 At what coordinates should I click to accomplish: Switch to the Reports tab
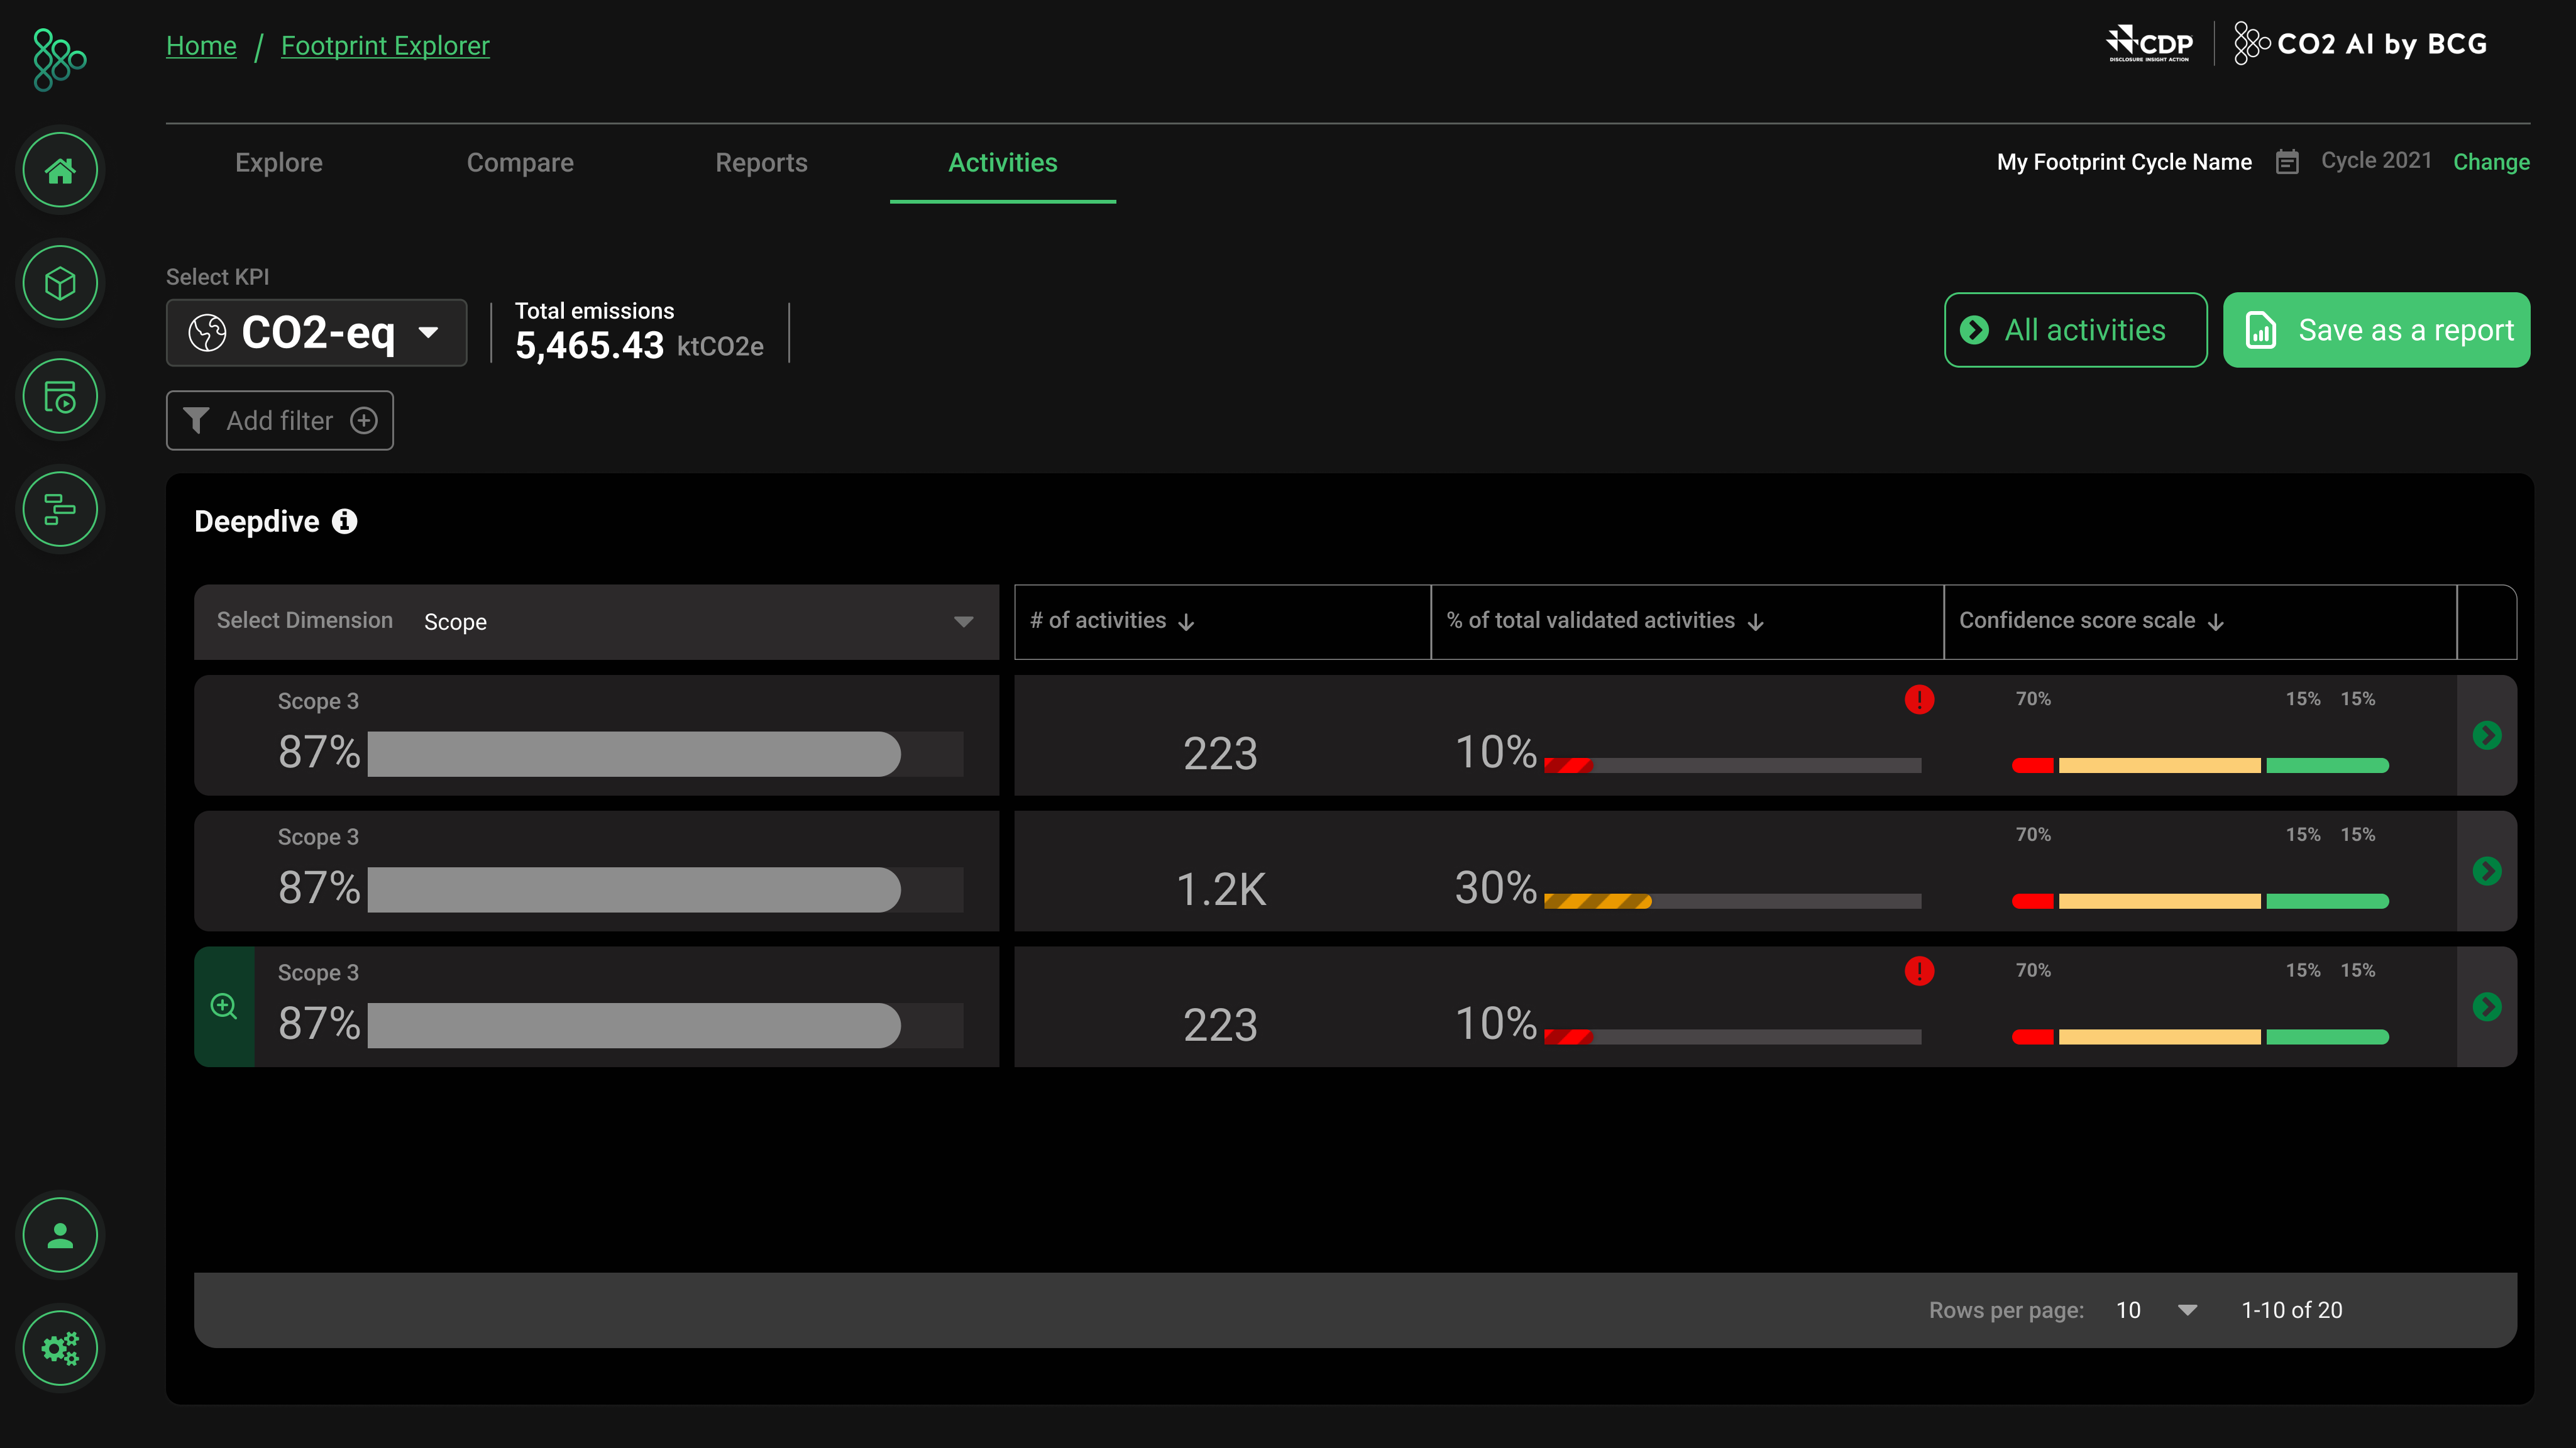(x=761, y=162)
